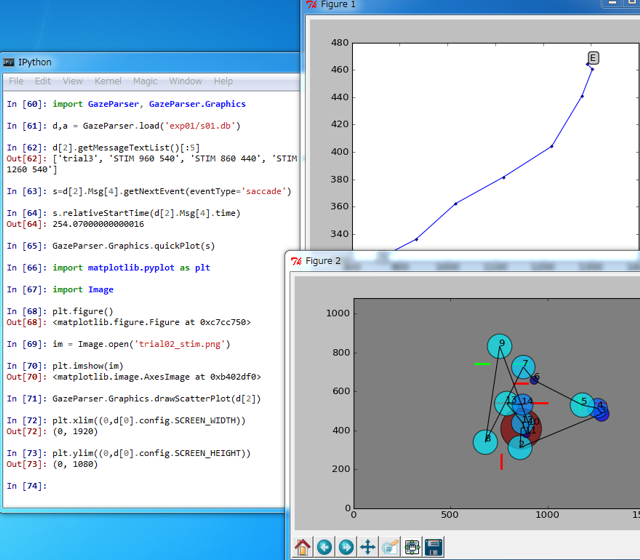Click the import matplotlib.pyplot as plt line
This screenshot has height=560, width=640.
pos(109,268)
